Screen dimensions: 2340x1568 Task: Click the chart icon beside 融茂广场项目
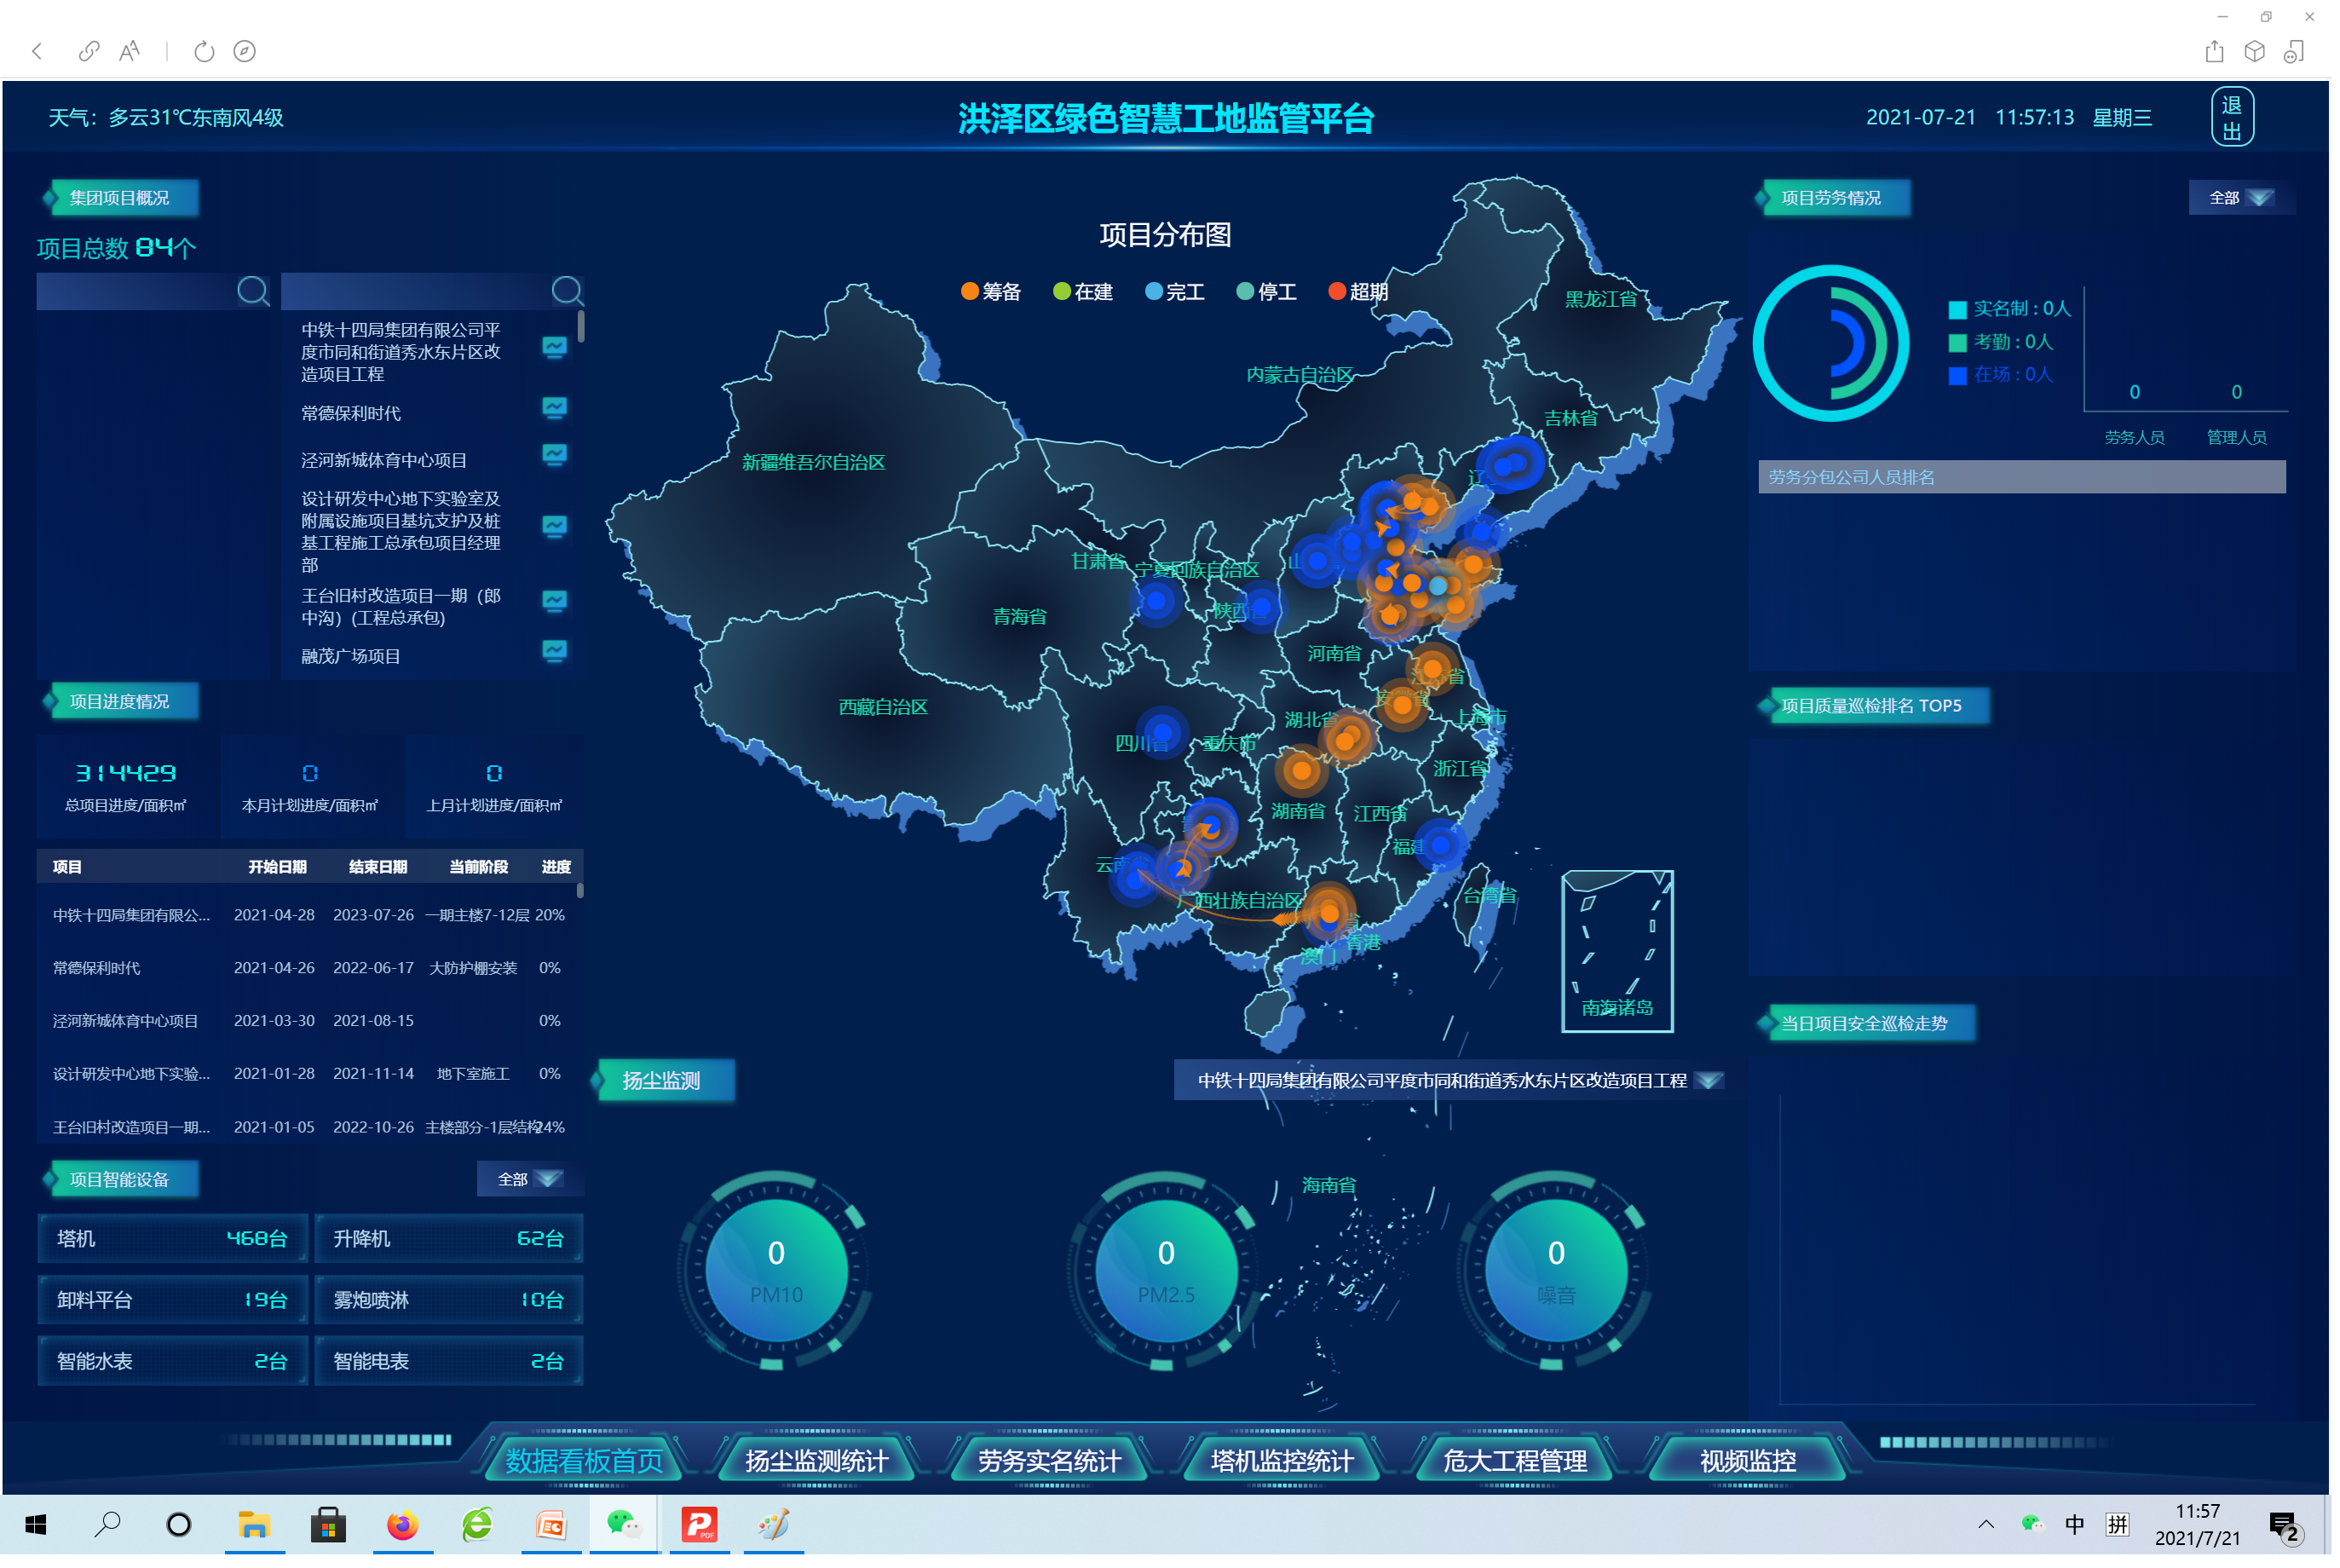click(554, 651)
